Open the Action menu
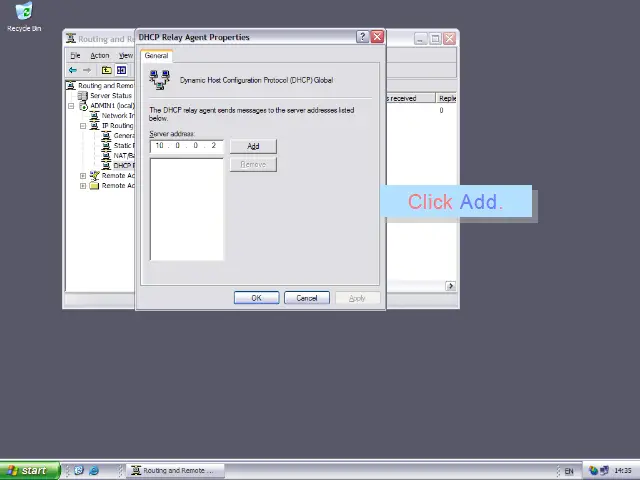640x480 pixels. point(100,55)
